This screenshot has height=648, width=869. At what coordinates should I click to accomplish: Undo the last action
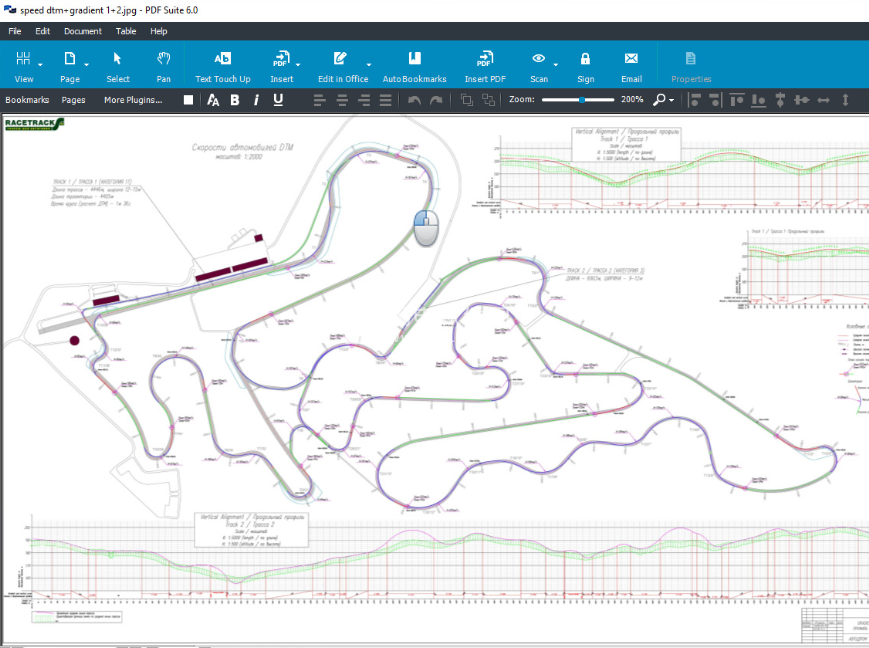[x=414, y=100]
